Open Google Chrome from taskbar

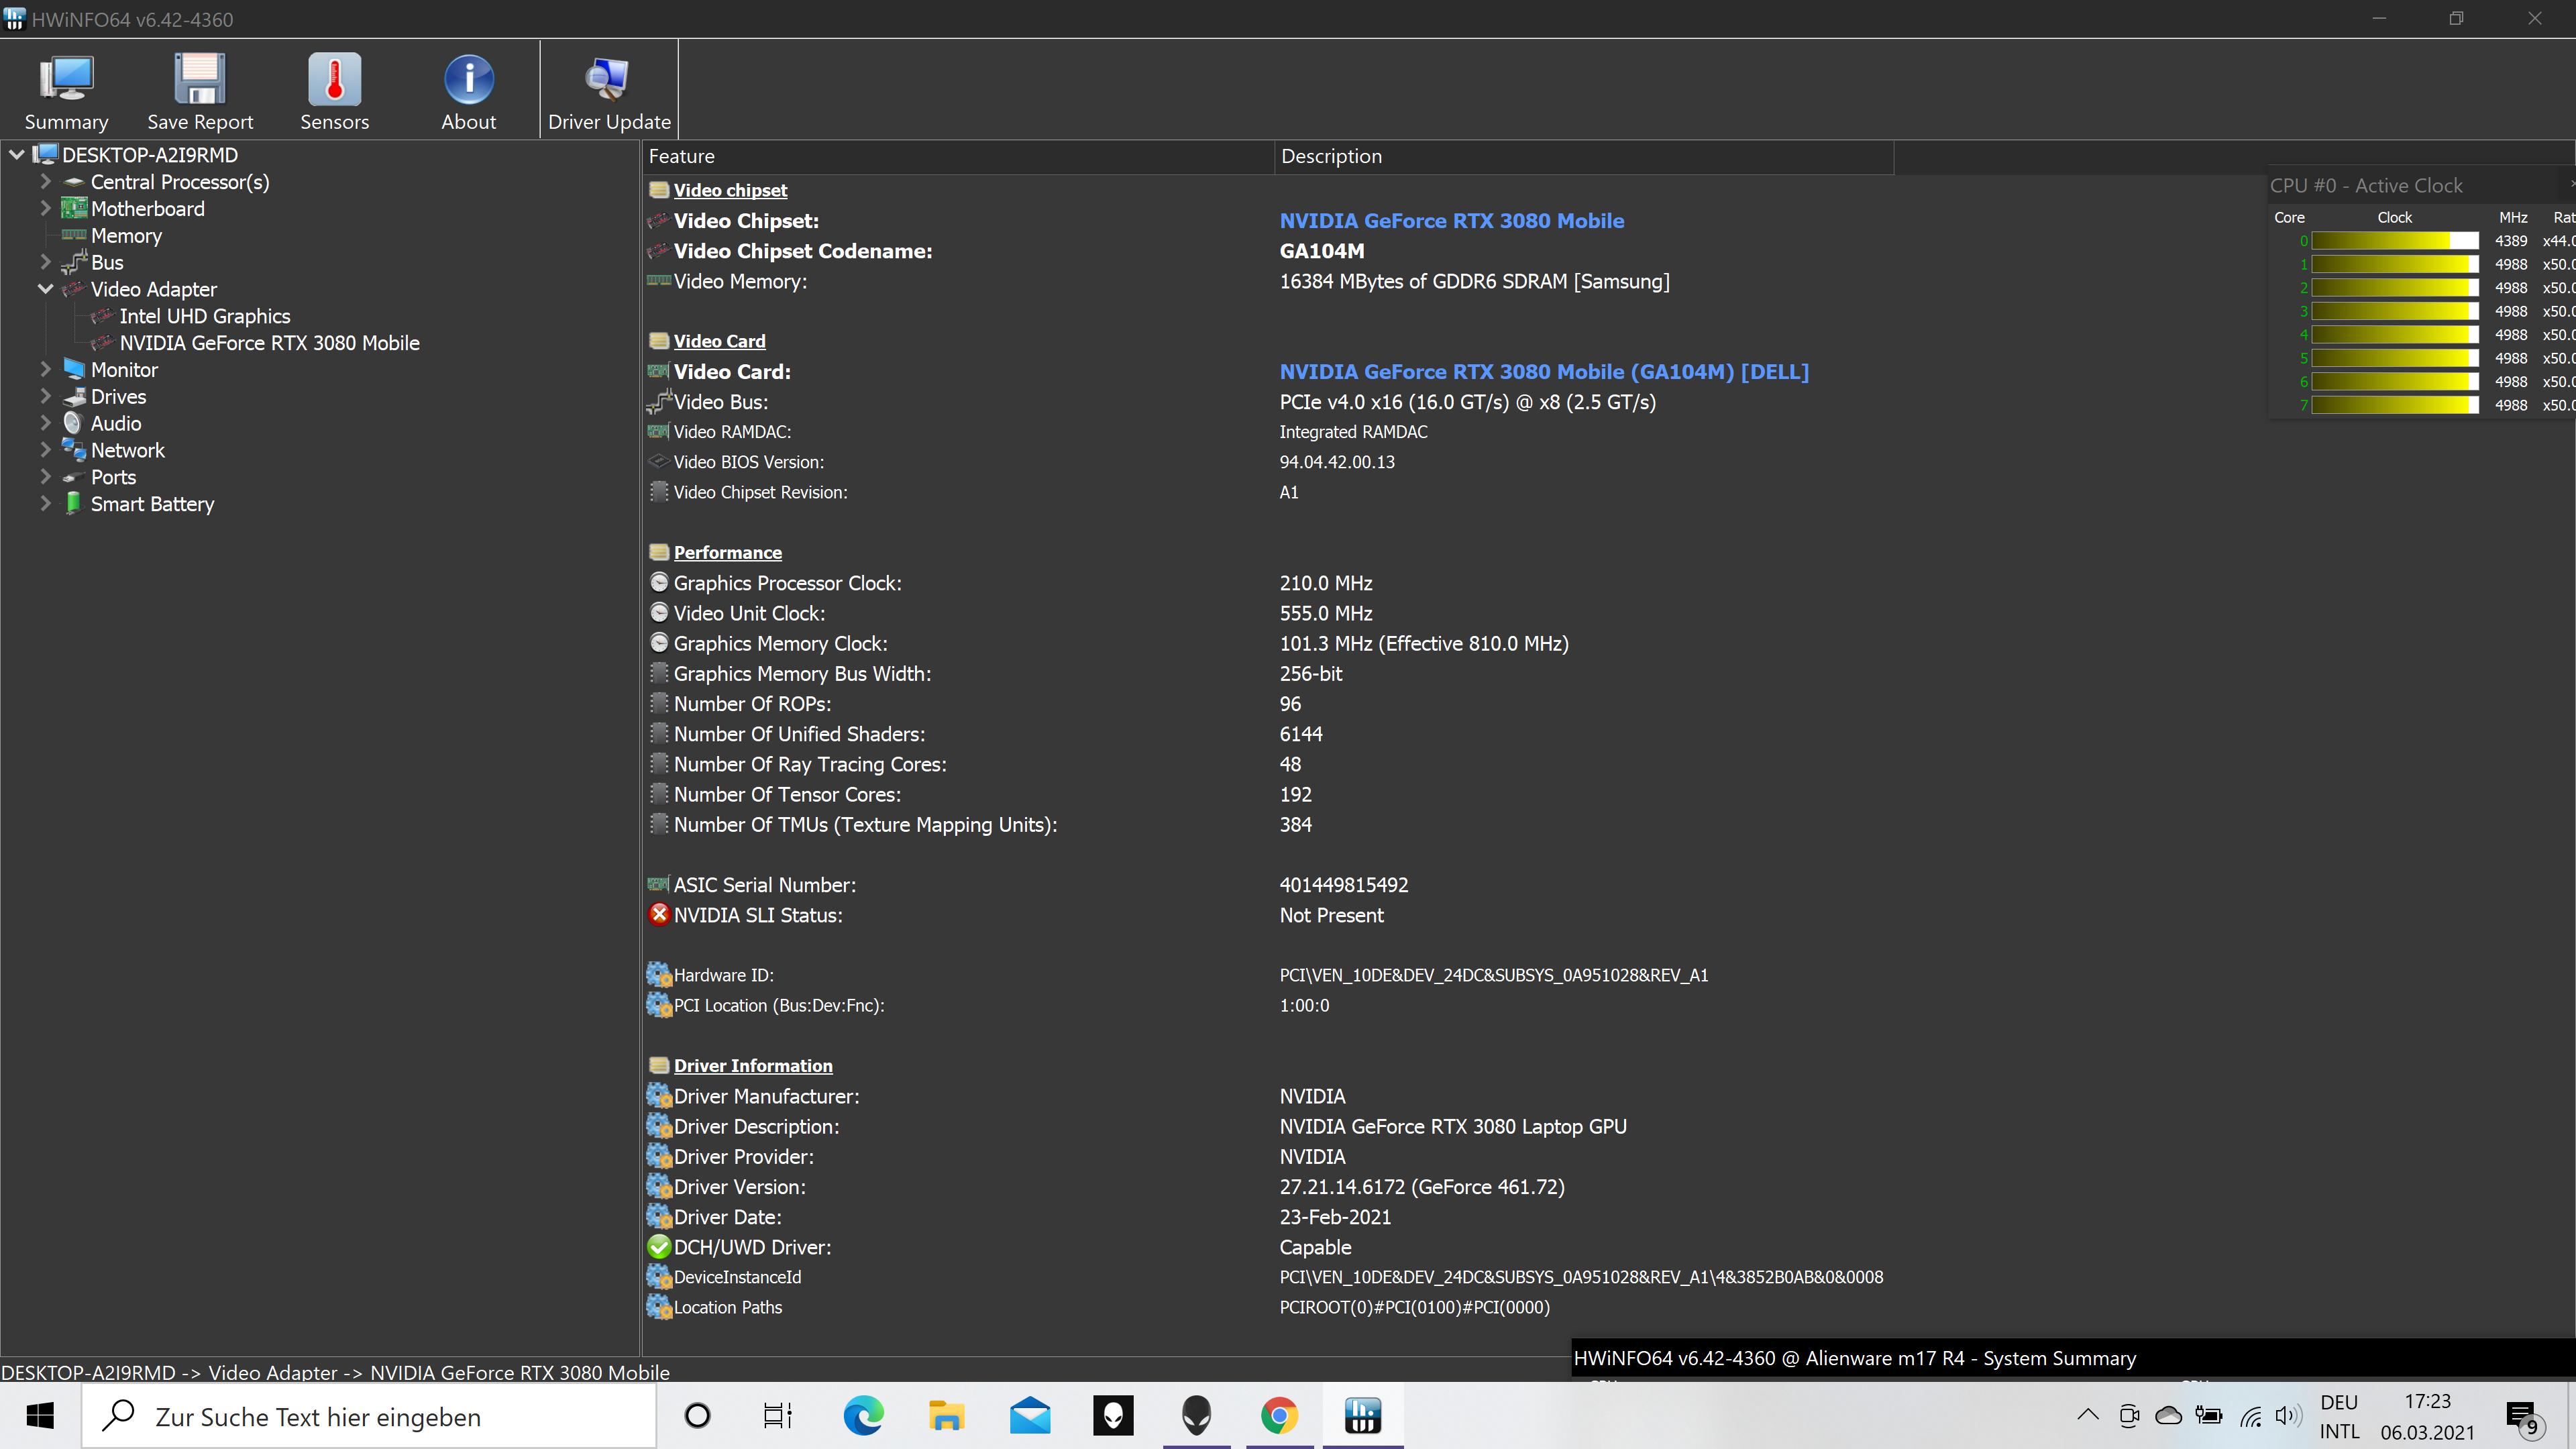(1279, 1416)
